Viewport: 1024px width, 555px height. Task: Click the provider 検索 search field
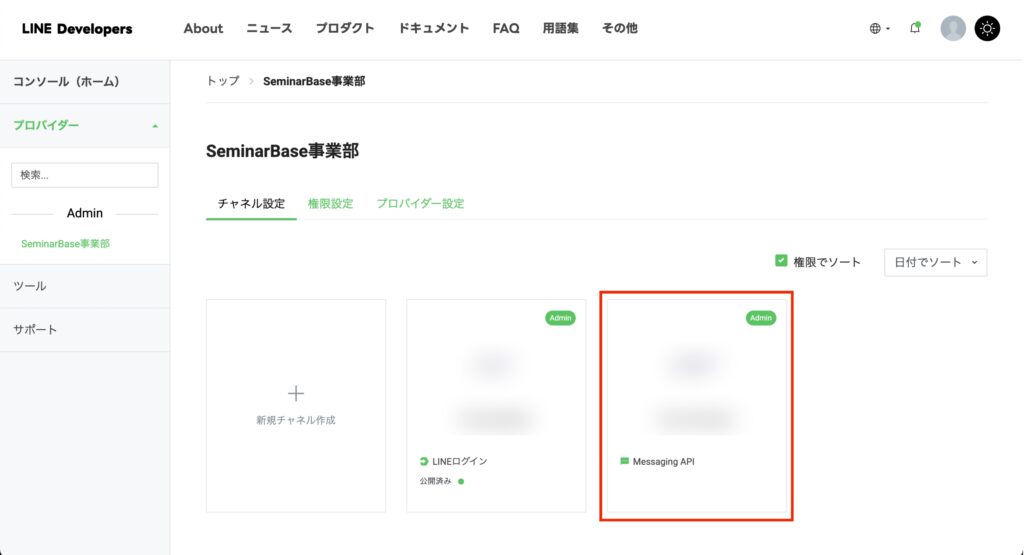pos(85,175)
